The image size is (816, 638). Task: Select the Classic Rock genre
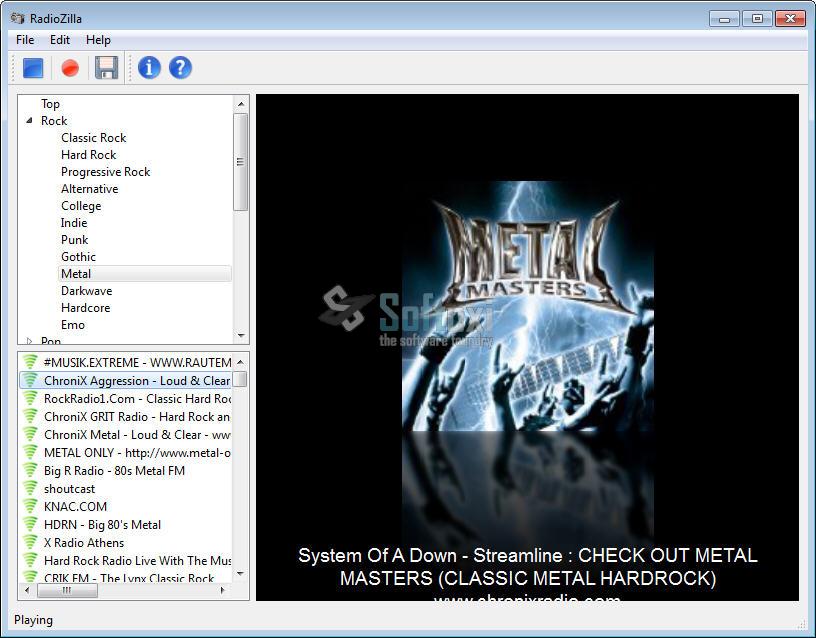click(x=93, y=138)
